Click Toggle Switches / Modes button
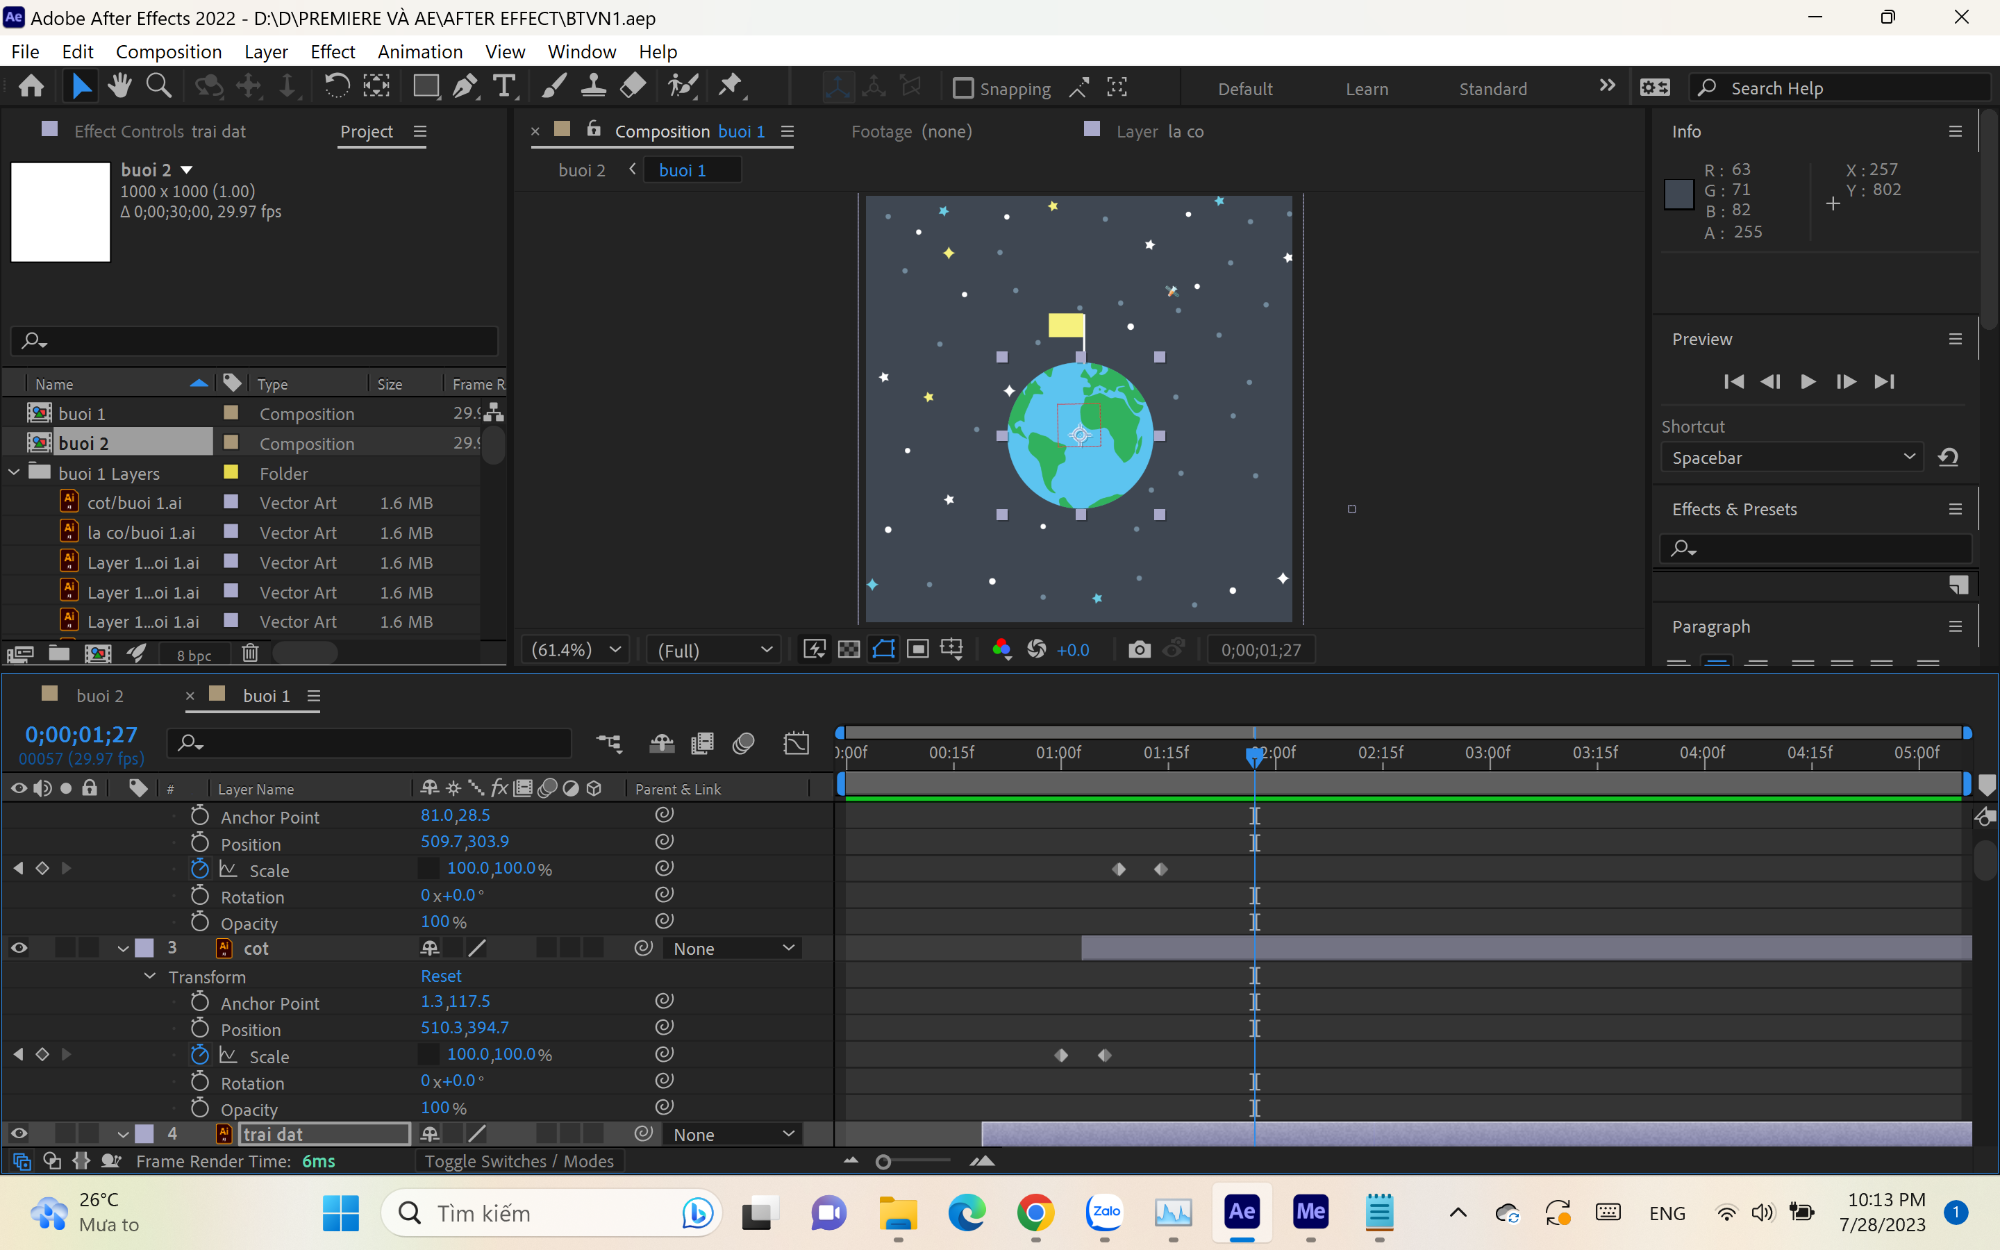The image size is (2000, 1250). [519, 1161]
